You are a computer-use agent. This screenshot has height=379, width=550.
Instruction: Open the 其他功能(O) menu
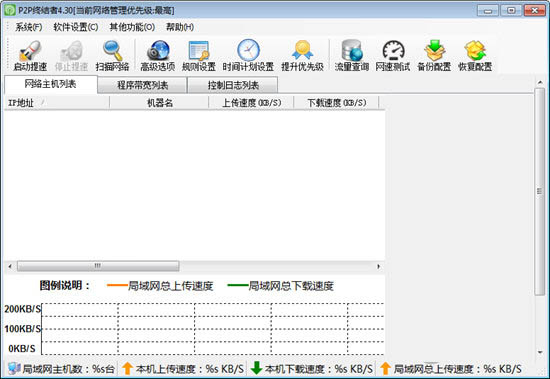click(132, 27)
